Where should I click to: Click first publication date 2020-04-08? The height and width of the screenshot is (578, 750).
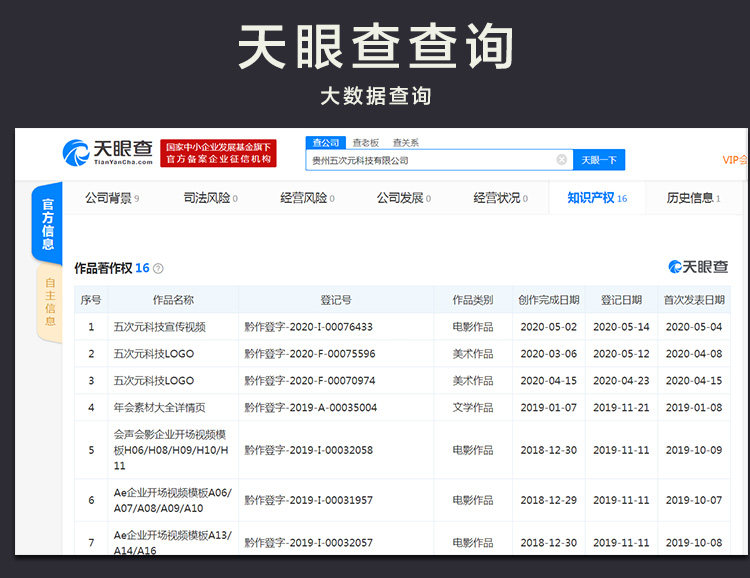tap(694, 354)
